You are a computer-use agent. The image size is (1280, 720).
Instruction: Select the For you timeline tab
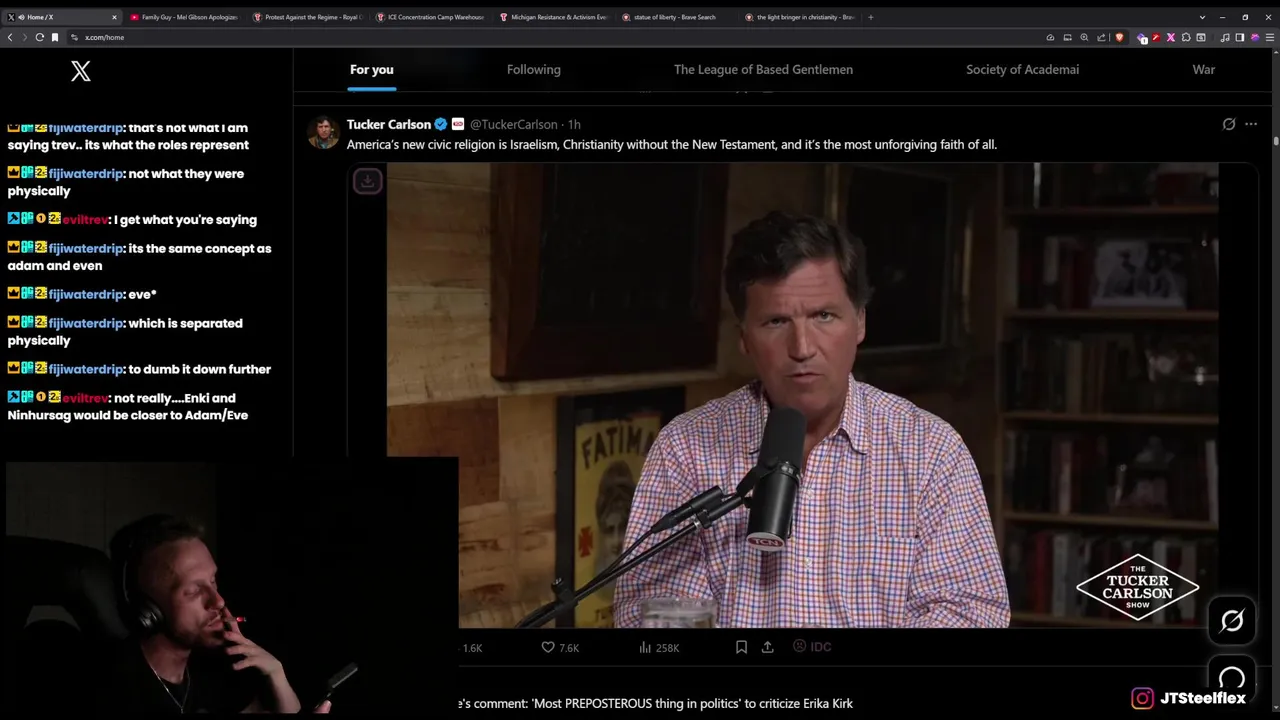(371, 69)
